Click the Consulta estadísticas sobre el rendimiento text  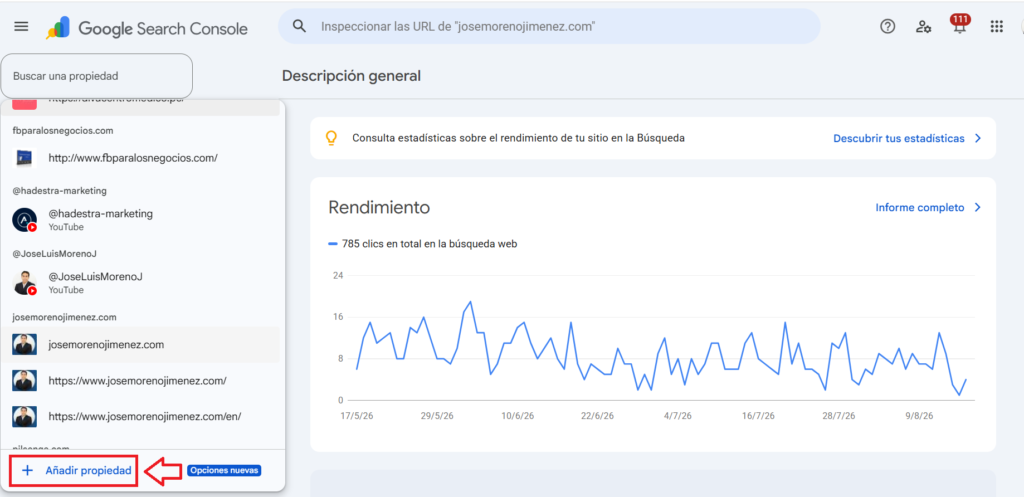519,138
